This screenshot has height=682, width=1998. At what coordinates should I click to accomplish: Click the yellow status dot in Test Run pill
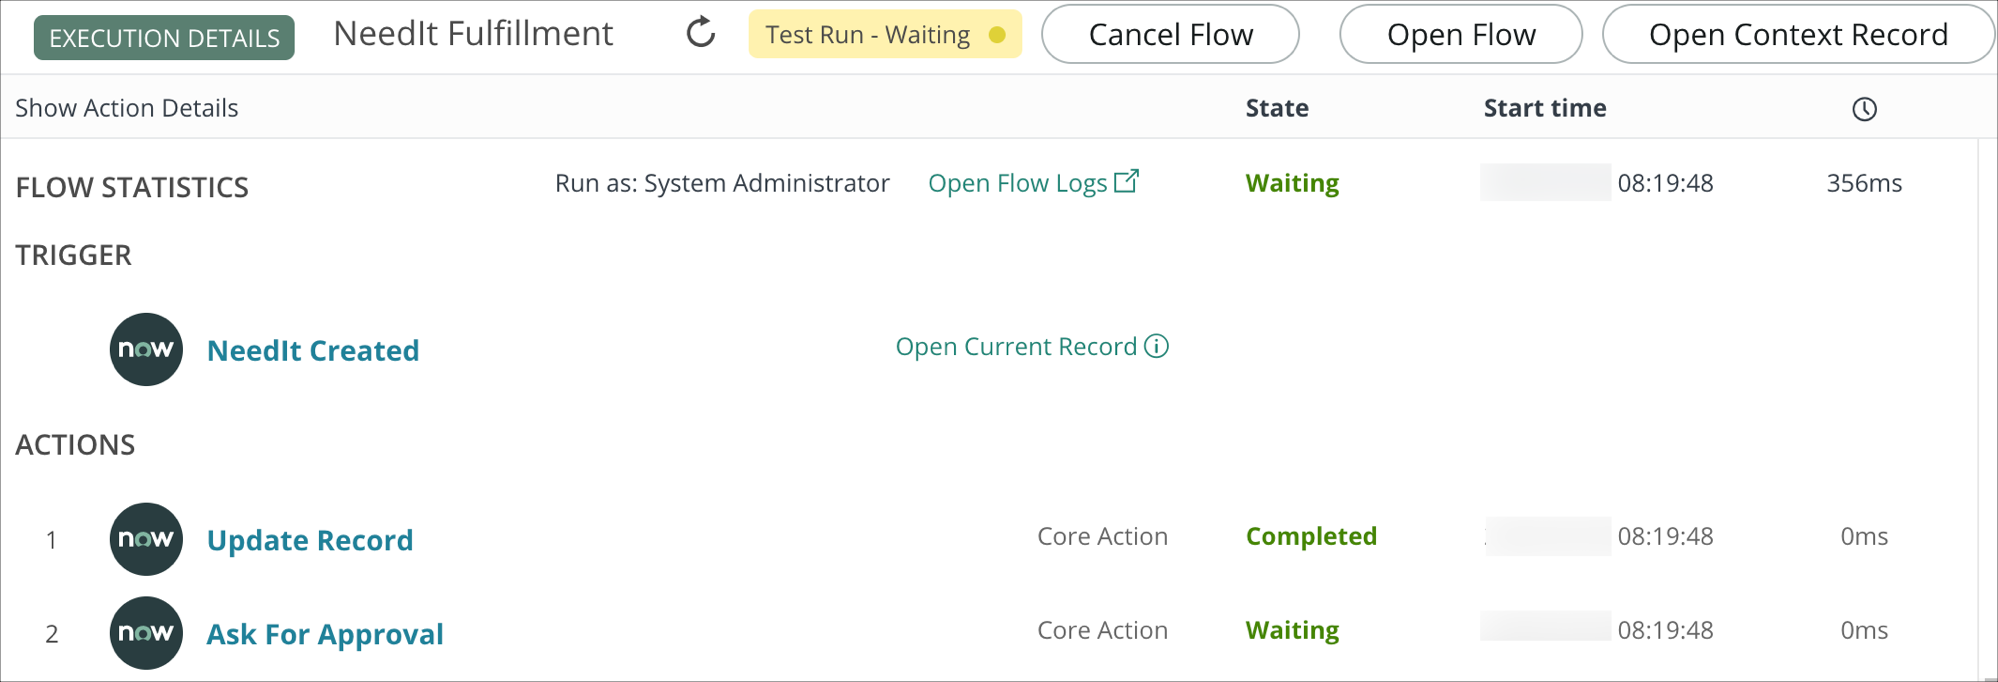997,33
